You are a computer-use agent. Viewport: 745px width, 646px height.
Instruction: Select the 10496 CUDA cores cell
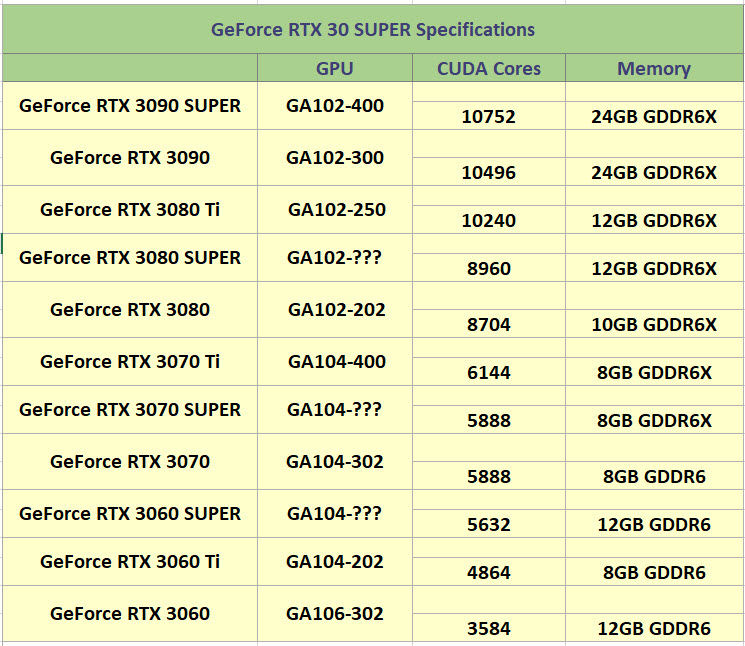click(488, 172)
